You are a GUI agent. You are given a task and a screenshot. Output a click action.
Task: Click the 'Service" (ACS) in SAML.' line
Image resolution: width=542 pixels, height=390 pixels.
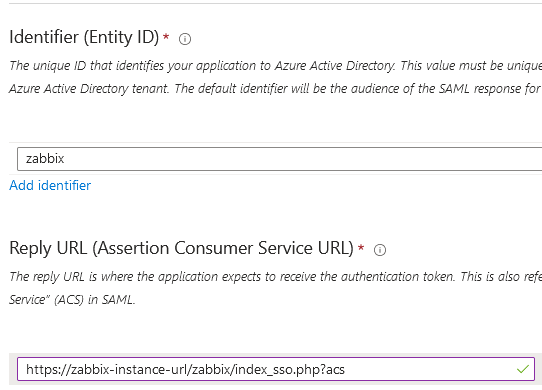click(x=72, y=299)
